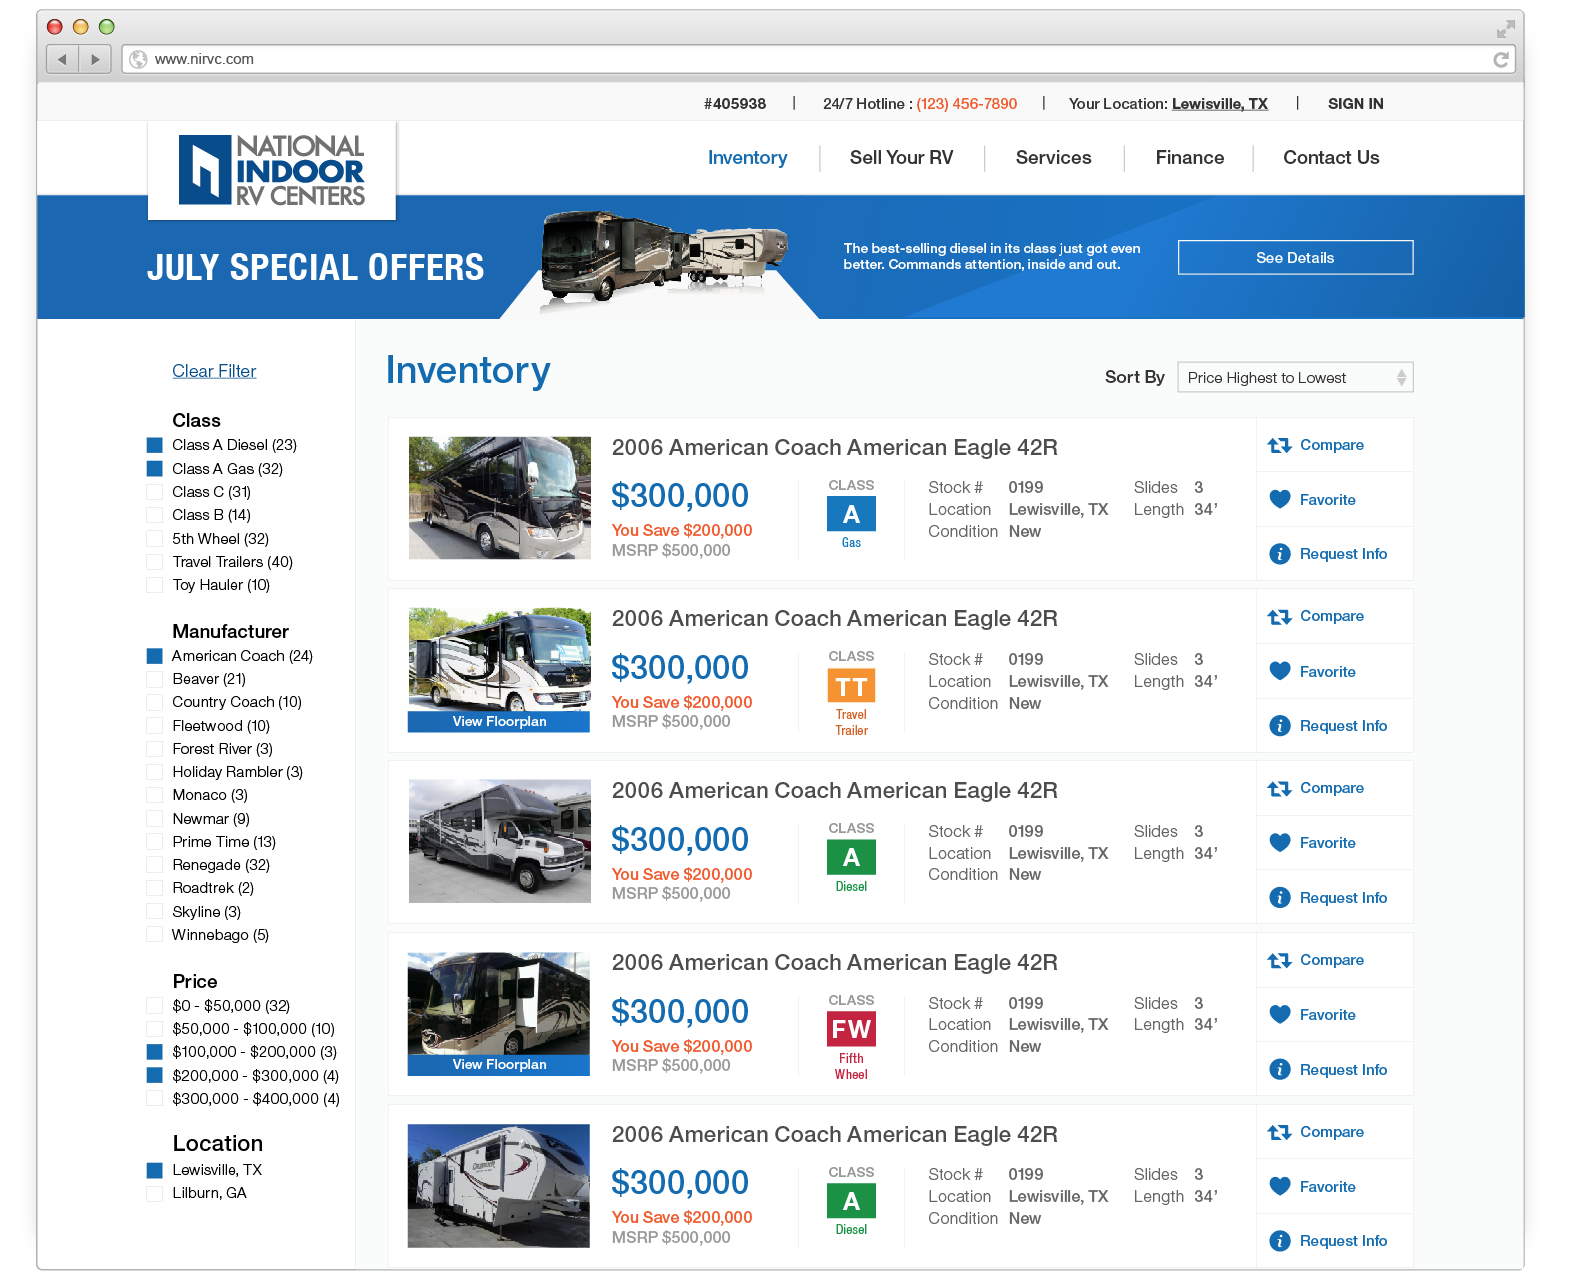Screen dimensions: 1578x1284
Task: Click heart Favorite icon on Fifth Wheel listing
Action: [1280, 1014]
